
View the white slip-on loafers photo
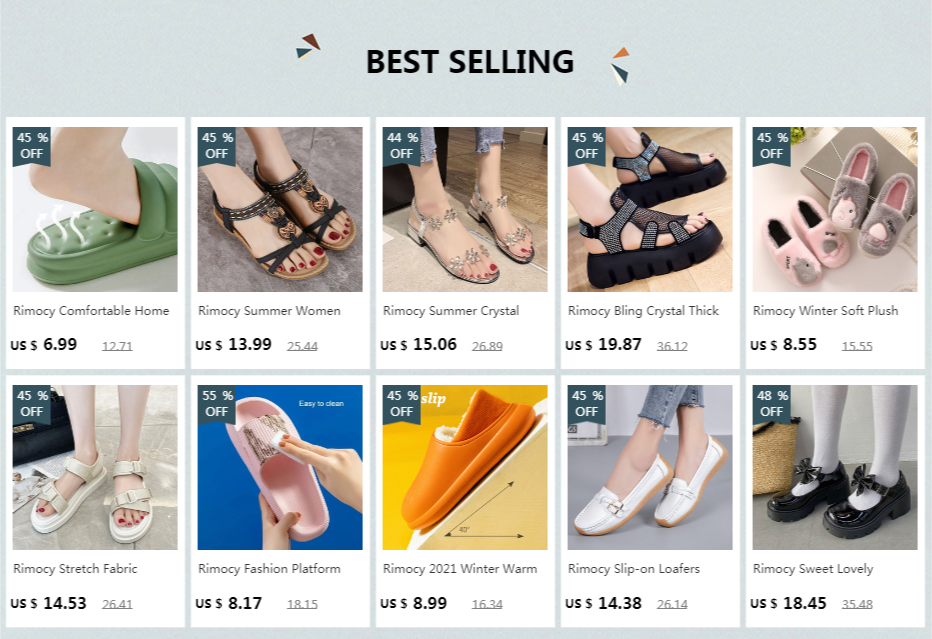point(650,468)
